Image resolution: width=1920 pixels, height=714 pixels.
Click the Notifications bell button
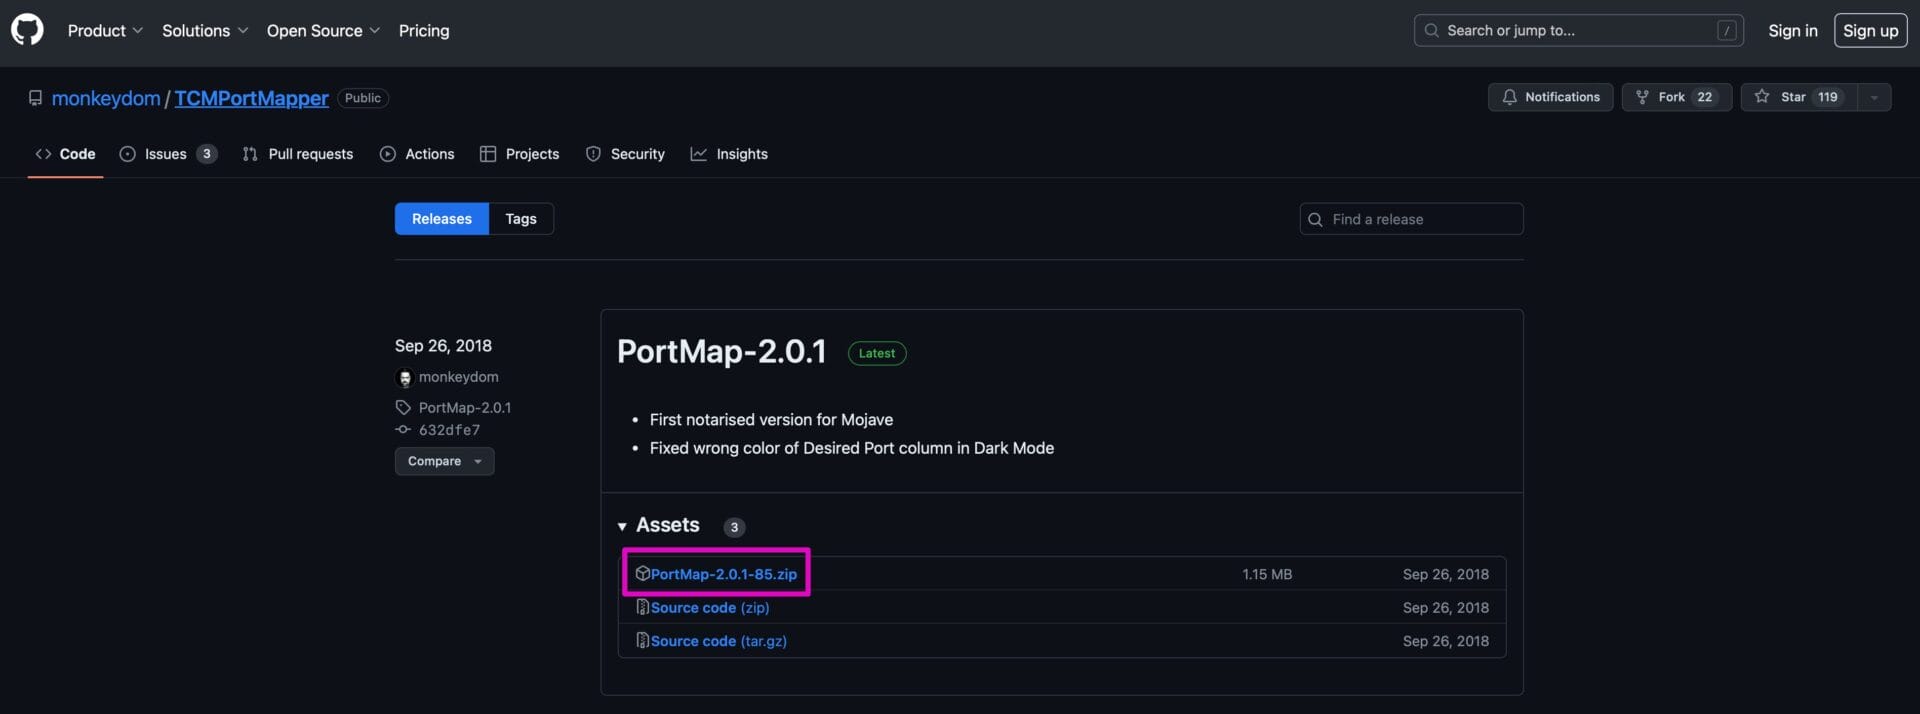(1550, 97)
